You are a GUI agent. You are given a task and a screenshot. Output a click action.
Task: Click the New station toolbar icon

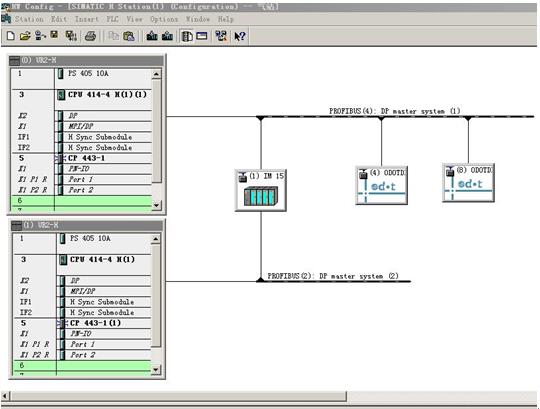point(10,36)
